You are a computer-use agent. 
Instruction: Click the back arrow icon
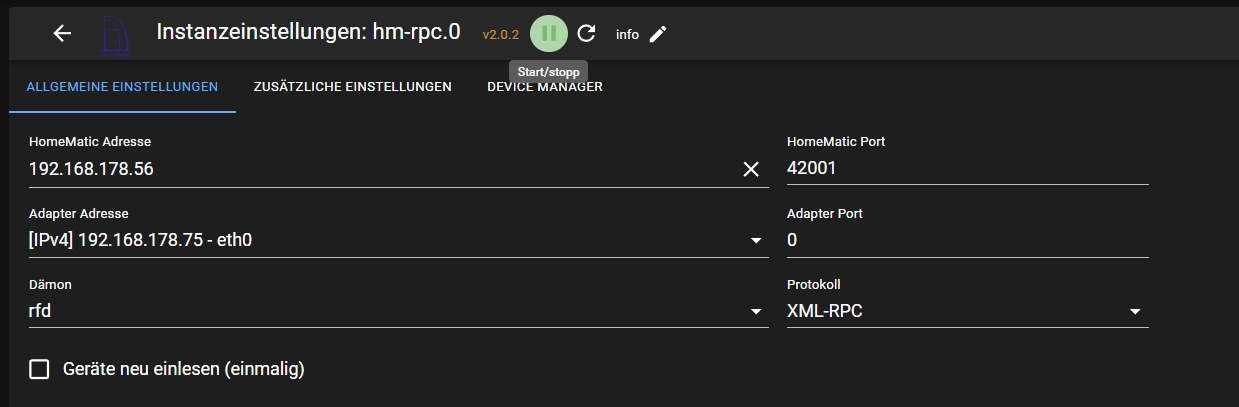pyautogui.click(x=62, y=33)
